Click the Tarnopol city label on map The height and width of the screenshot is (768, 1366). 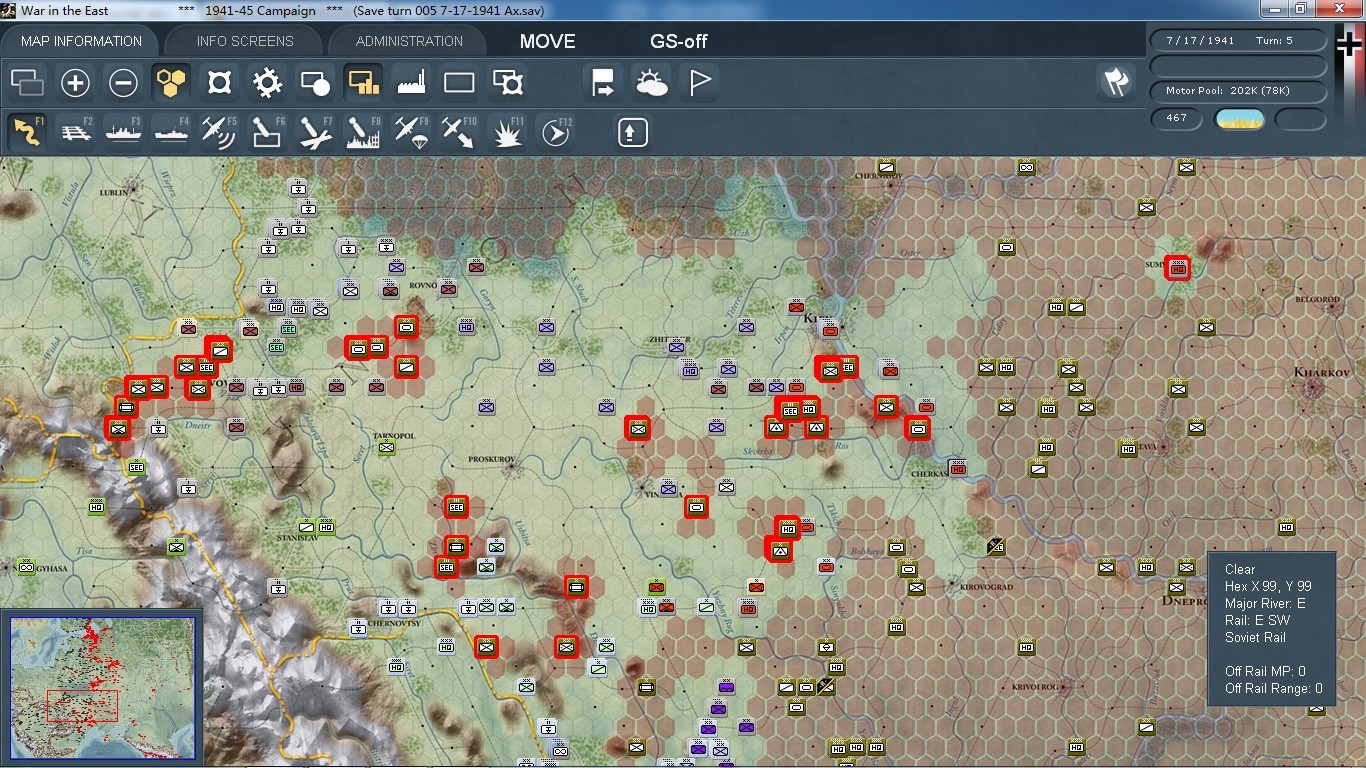[x=393, y=436]
